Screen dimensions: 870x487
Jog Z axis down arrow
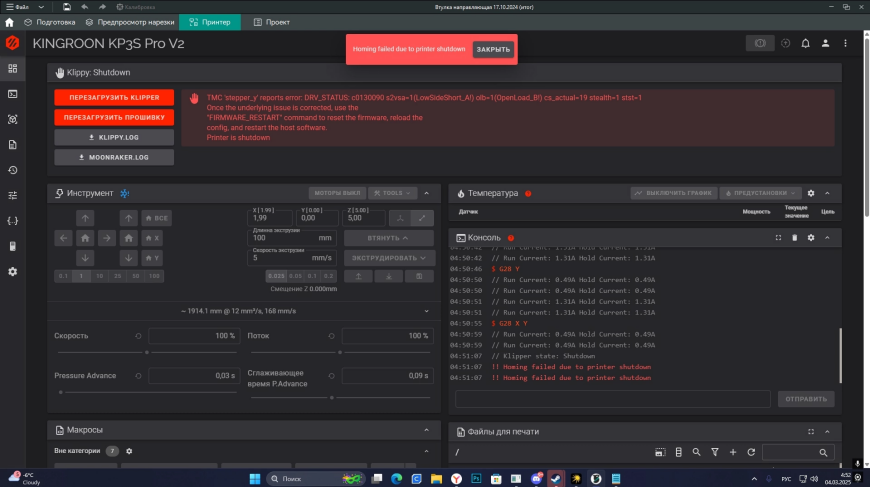coord(129,258)
